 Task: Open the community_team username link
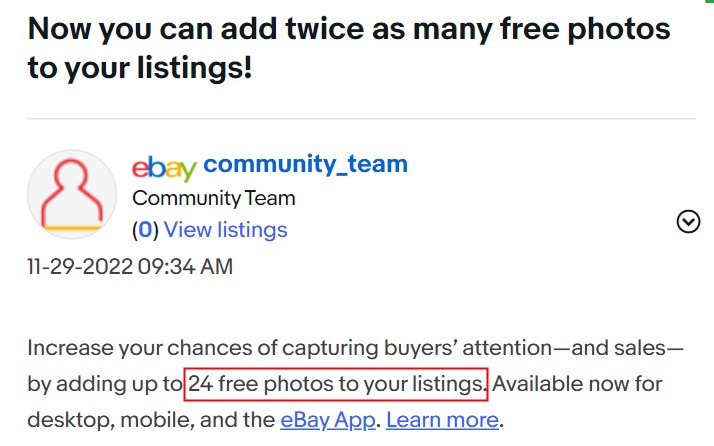pyautogui.click(x=305, y=164)
